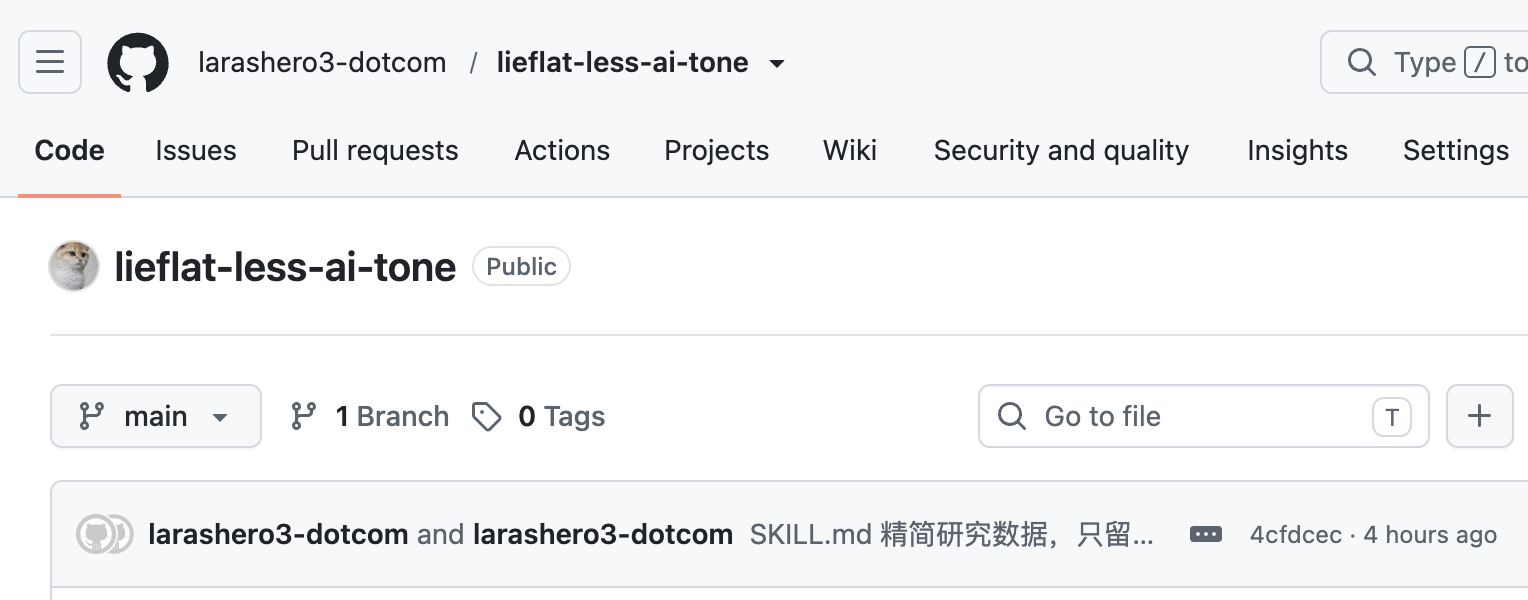Open the Security and quality tab
Image resolution: width=1528 pixels, height=600 pixels.
click(x=1061, y=150)
